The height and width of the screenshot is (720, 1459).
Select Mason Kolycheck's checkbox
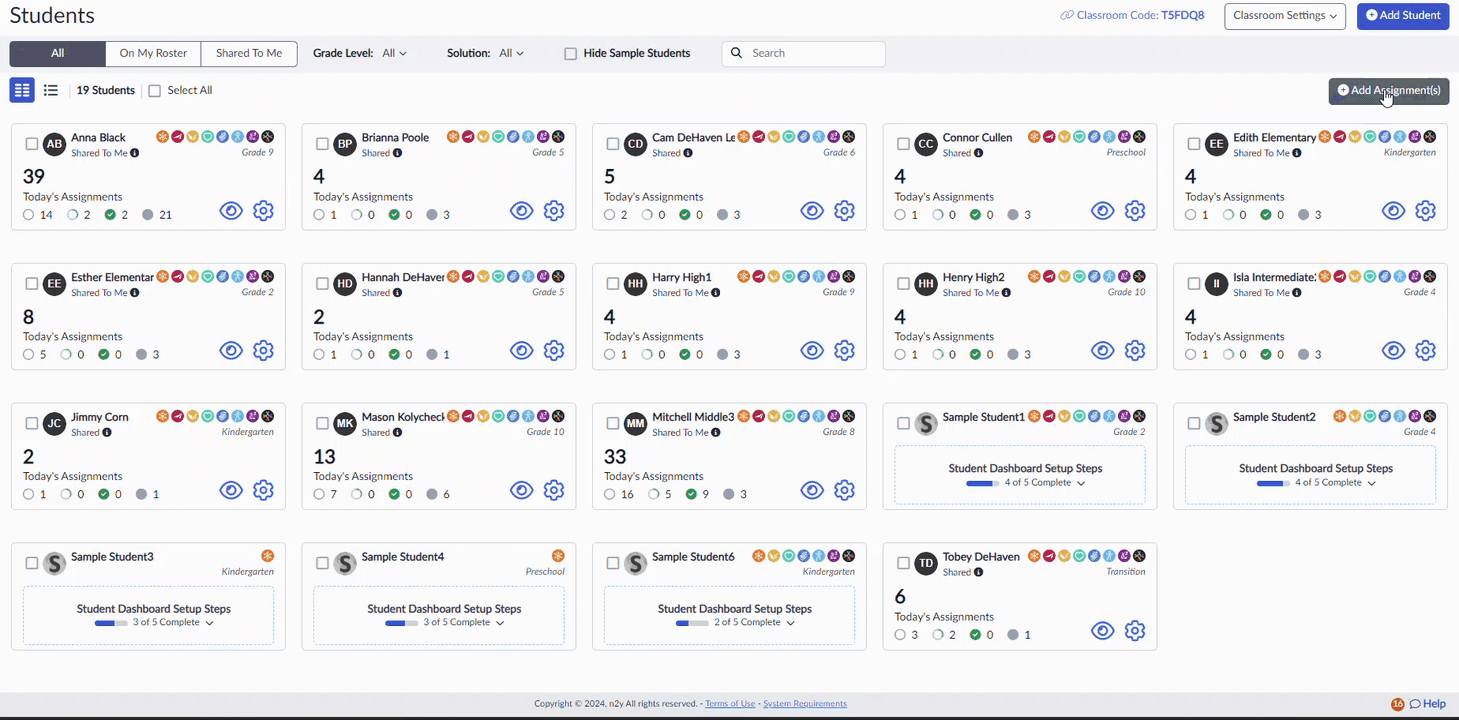(x=322, y=424)
